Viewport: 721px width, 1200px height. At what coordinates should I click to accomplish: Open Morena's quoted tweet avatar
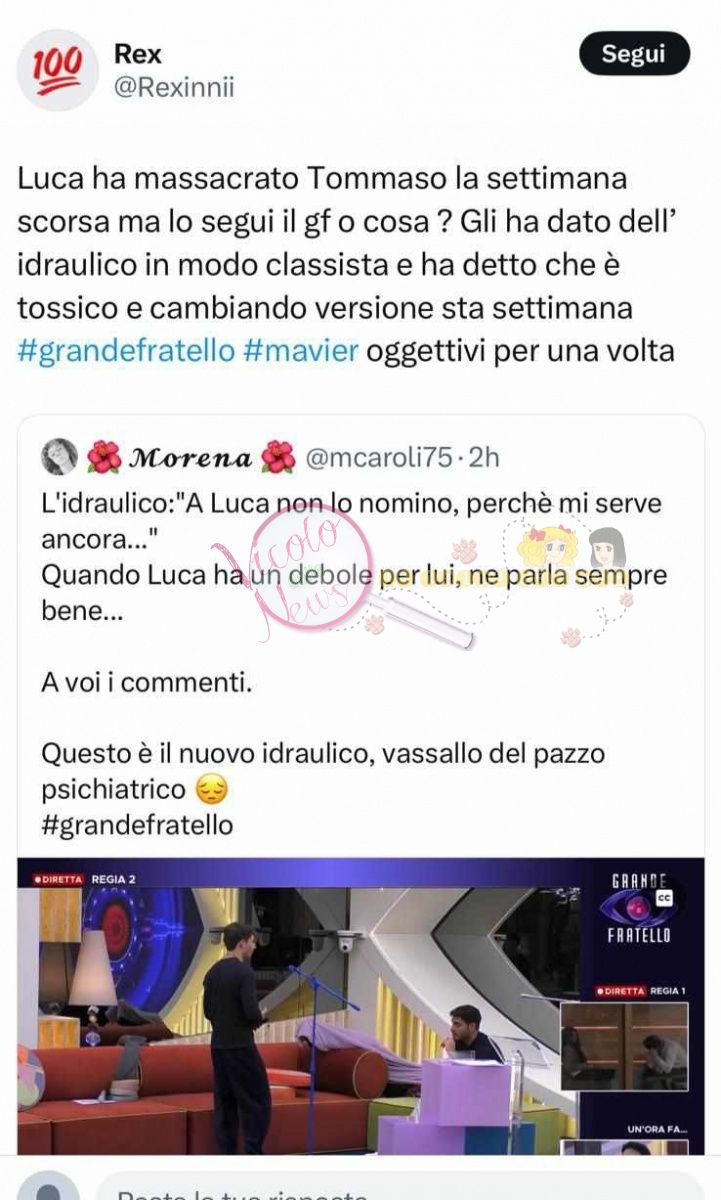pos(59,457)
